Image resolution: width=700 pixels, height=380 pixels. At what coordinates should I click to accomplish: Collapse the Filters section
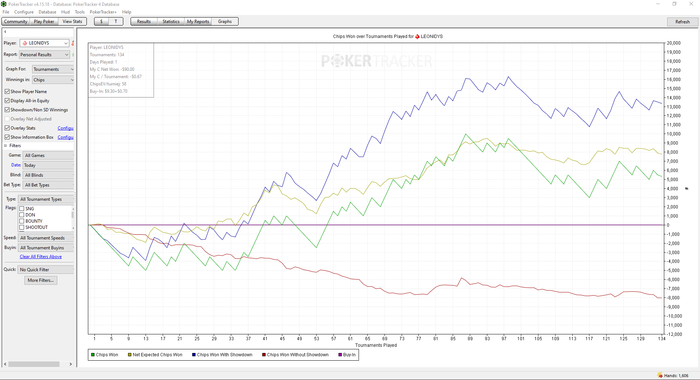click(6, 146)
